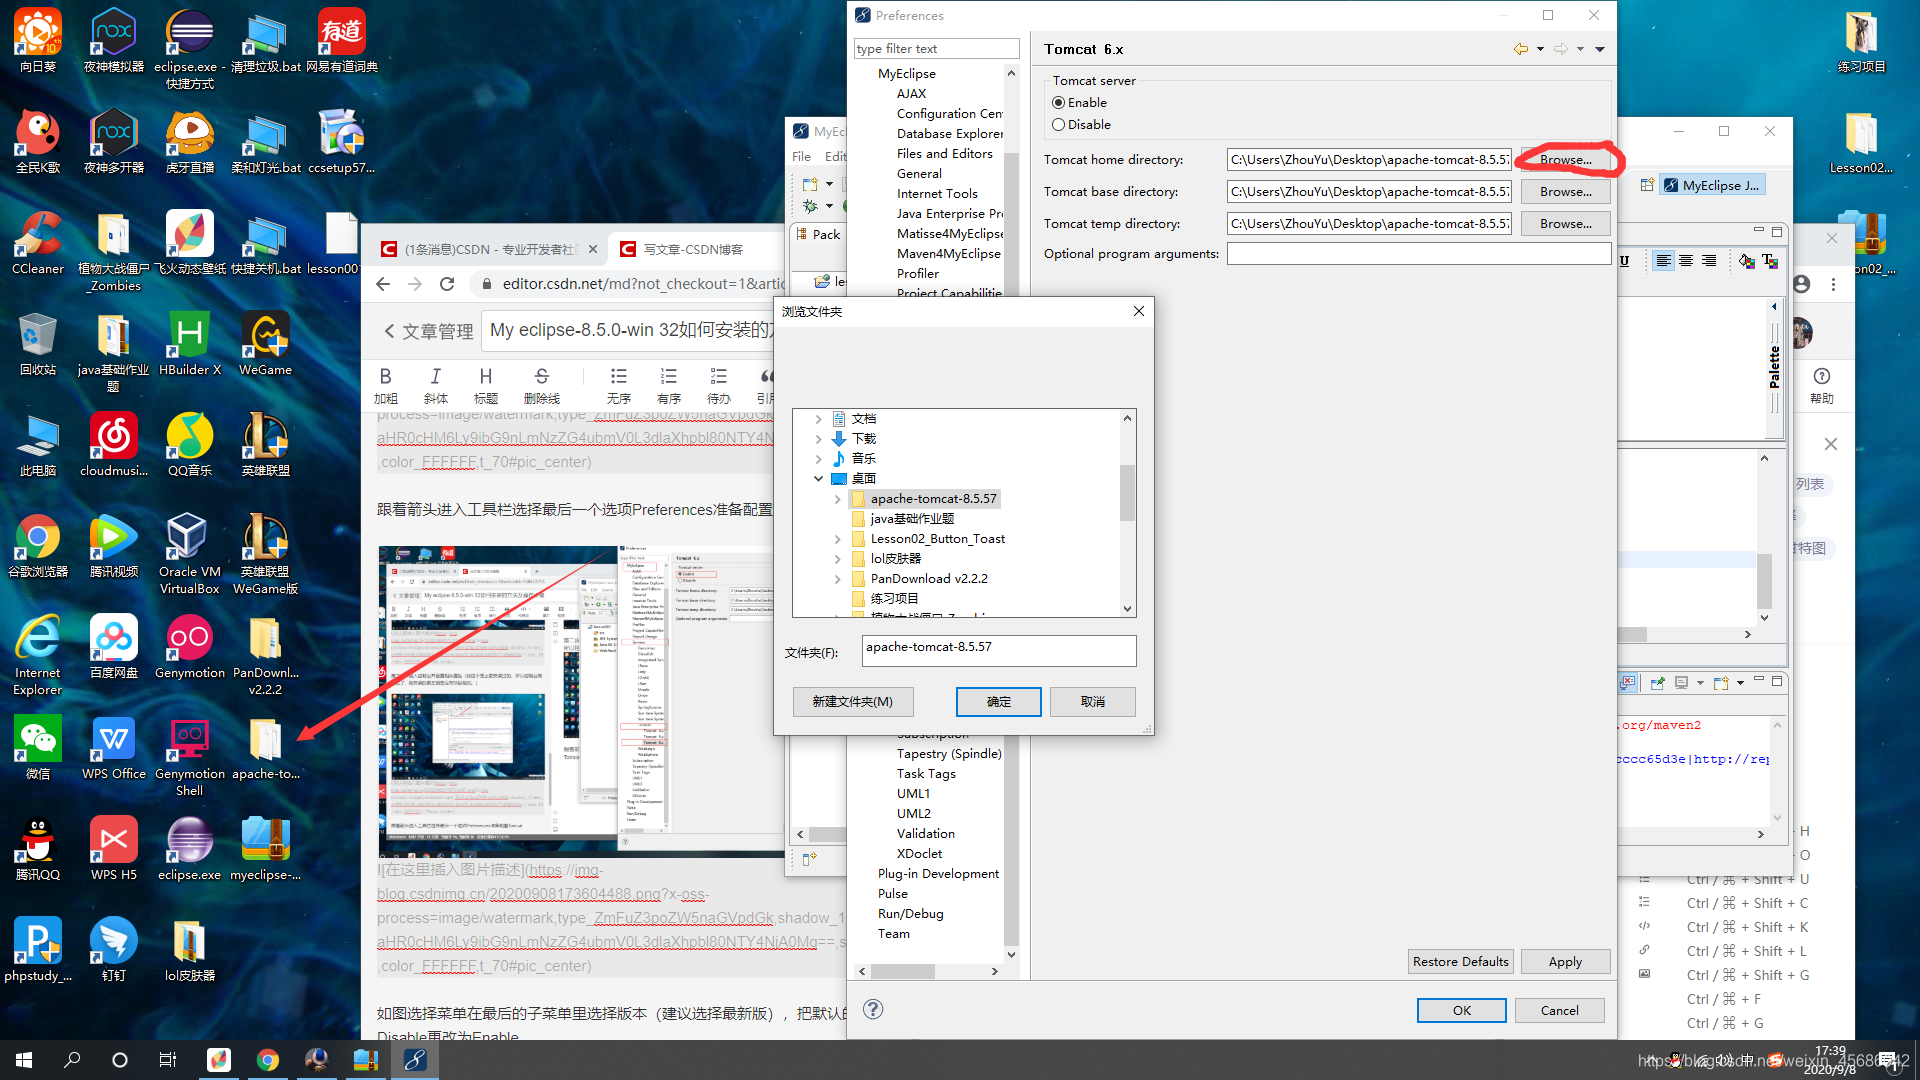Open the eclipse.exe desktop icon
This screenshot has width=1920, height=1080.
coord(189,849)
